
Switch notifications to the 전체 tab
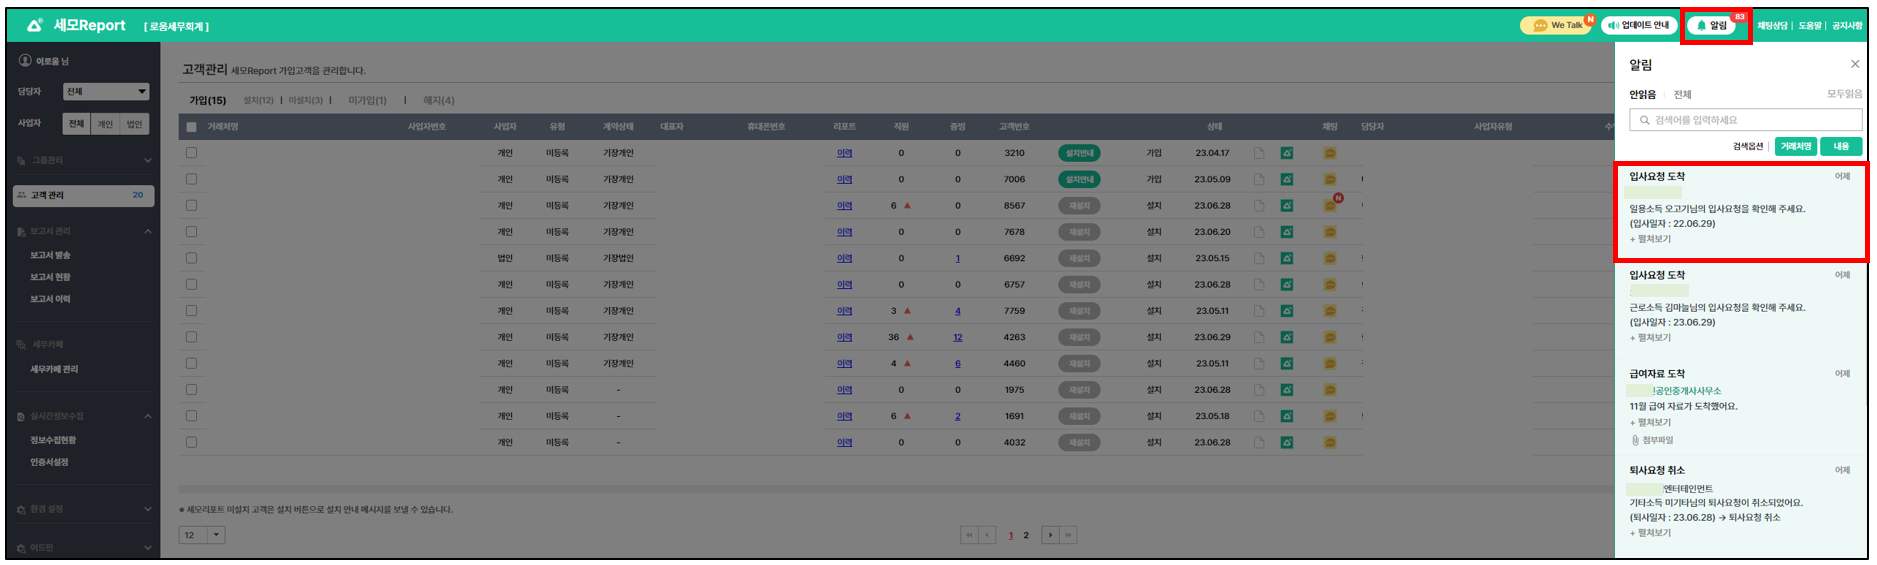pyautogui.click(x=1682, y=95)
